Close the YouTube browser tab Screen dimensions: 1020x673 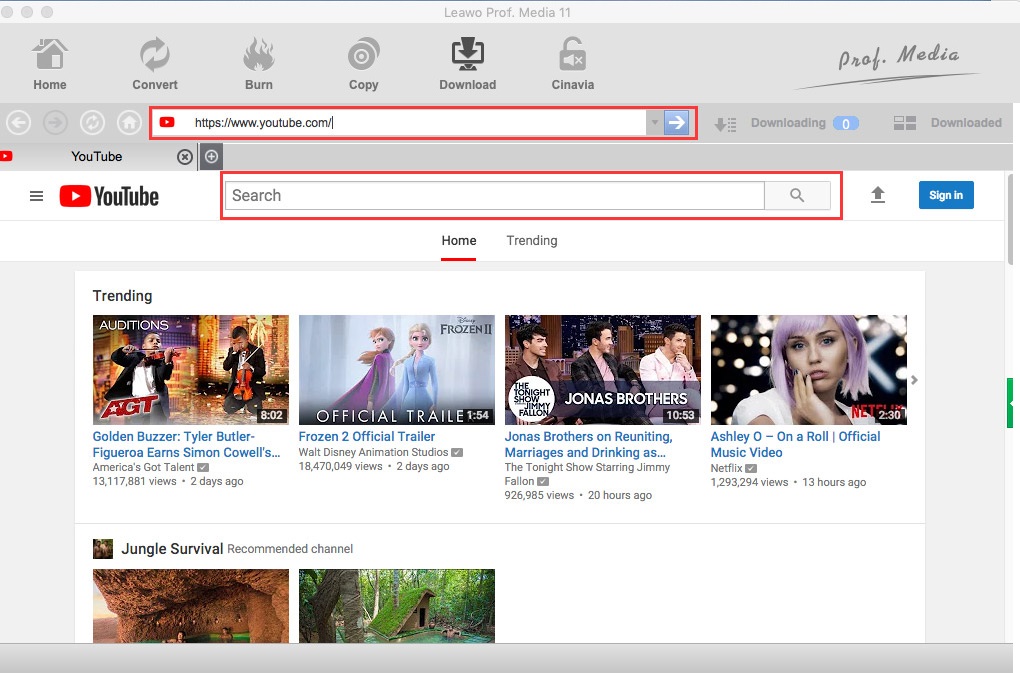(184, 157)
